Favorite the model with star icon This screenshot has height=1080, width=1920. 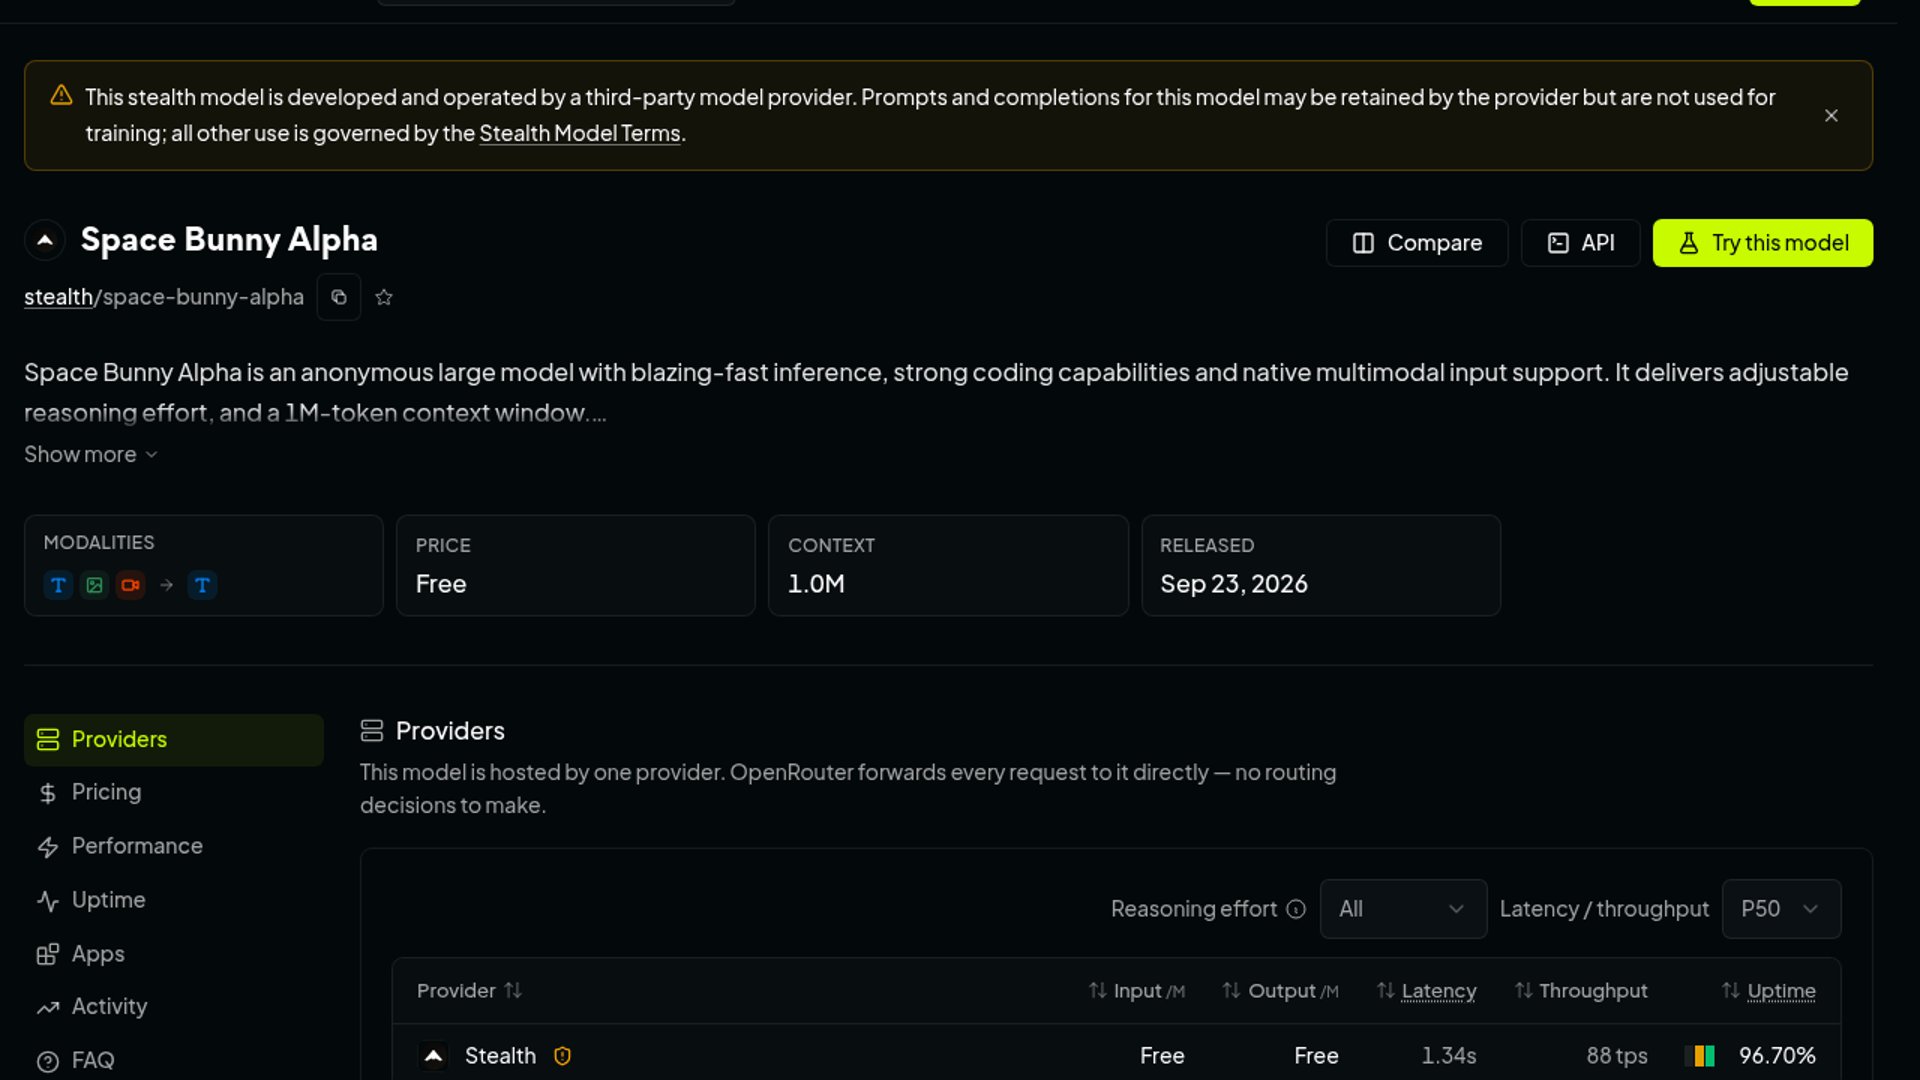(384, 297)
